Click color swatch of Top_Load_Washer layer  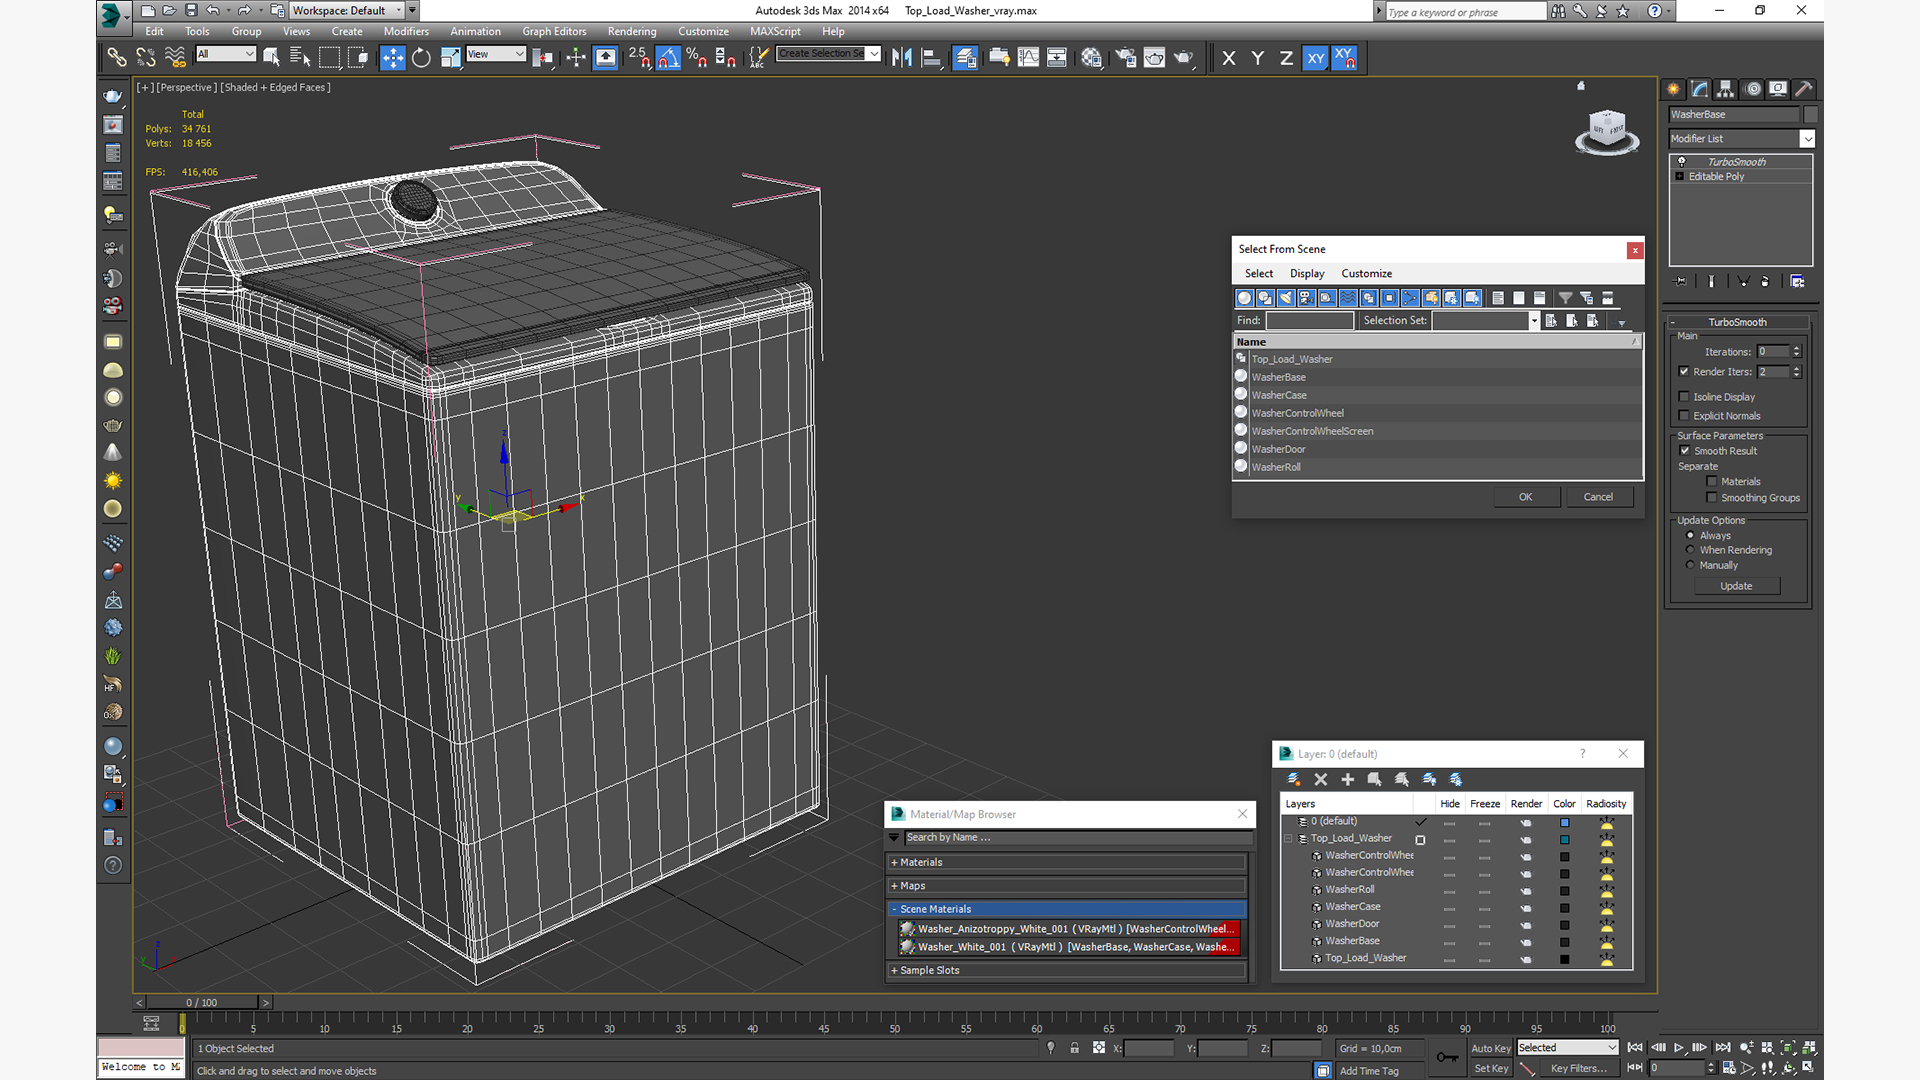coord(1564,839)
